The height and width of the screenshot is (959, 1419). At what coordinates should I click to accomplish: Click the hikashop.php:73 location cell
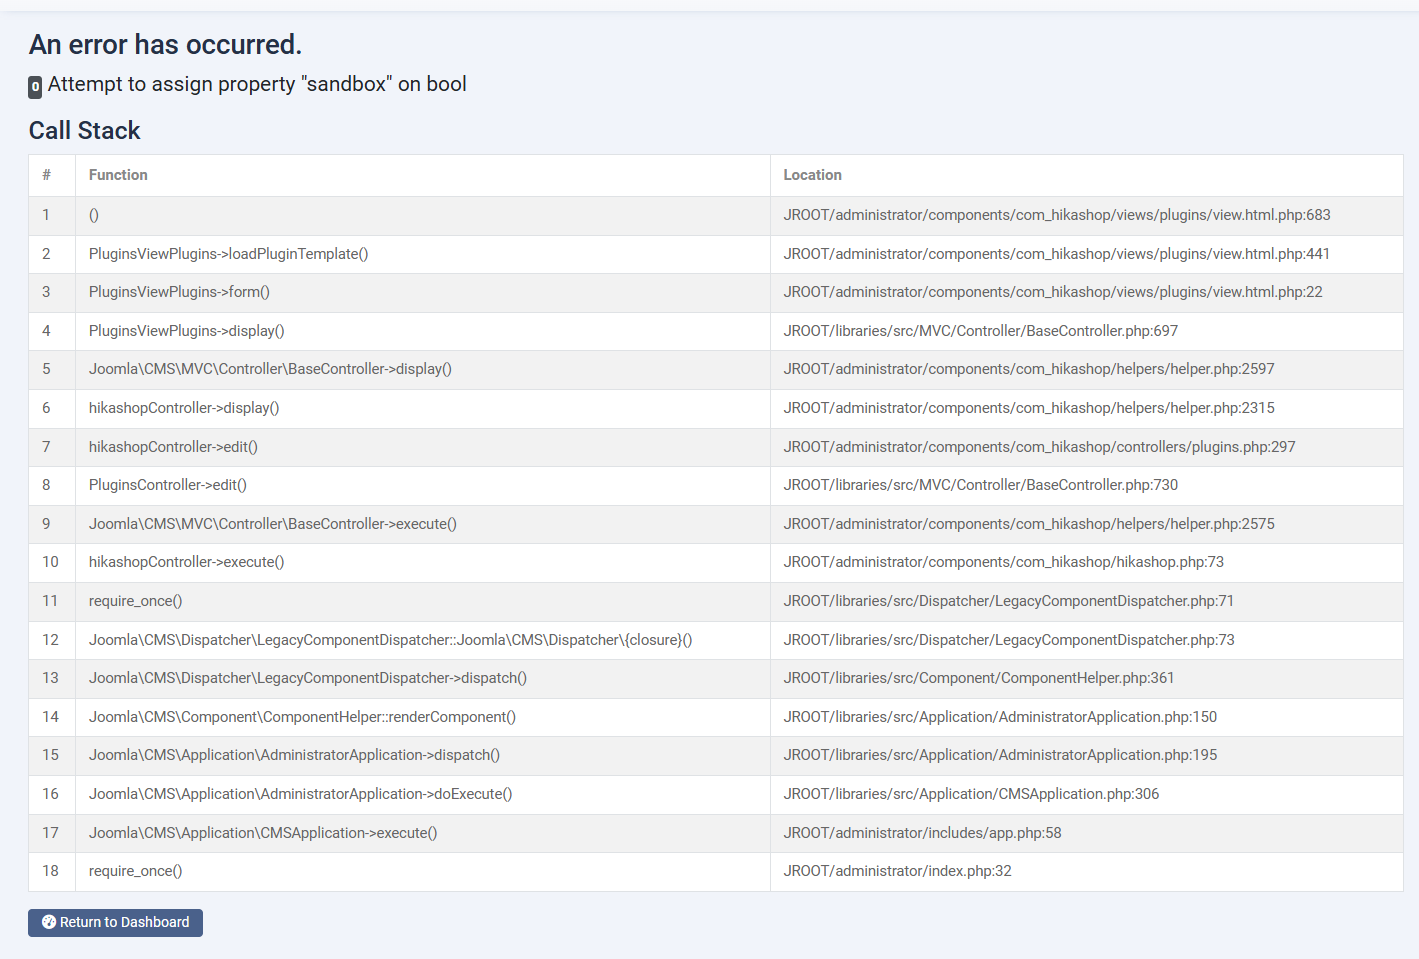(1003, 562)
